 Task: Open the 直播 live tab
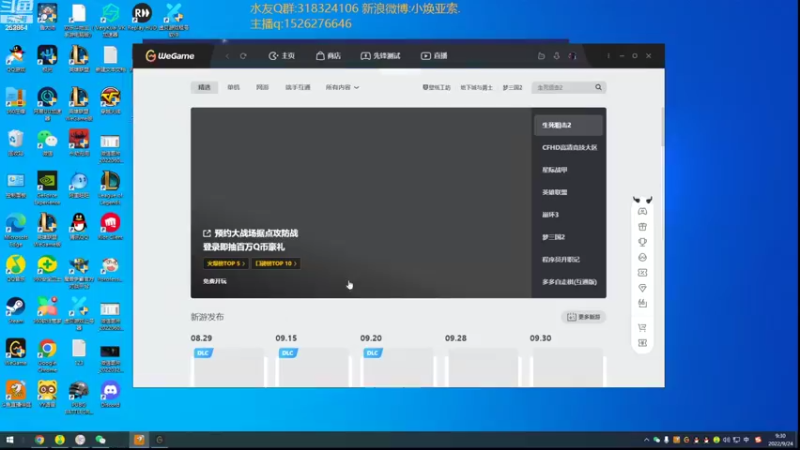pyautogui.click(x=434, y=56)
